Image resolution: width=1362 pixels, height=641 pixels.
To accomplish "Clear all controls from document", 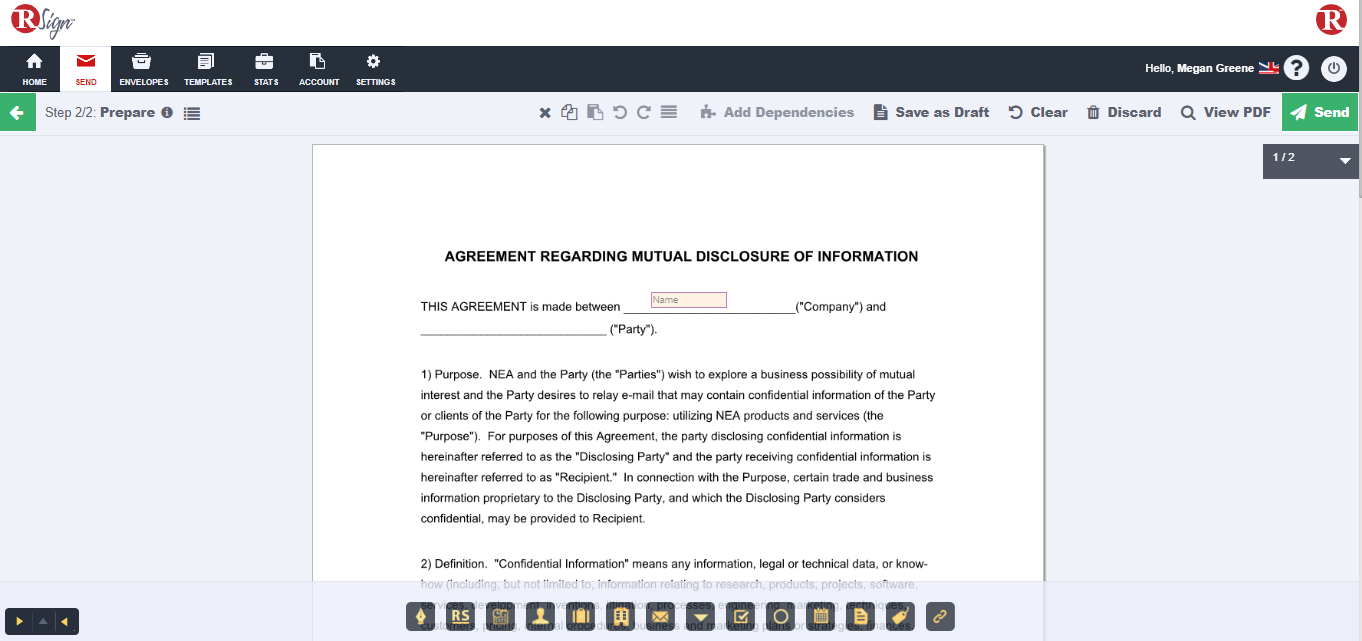I will 1038,112.
